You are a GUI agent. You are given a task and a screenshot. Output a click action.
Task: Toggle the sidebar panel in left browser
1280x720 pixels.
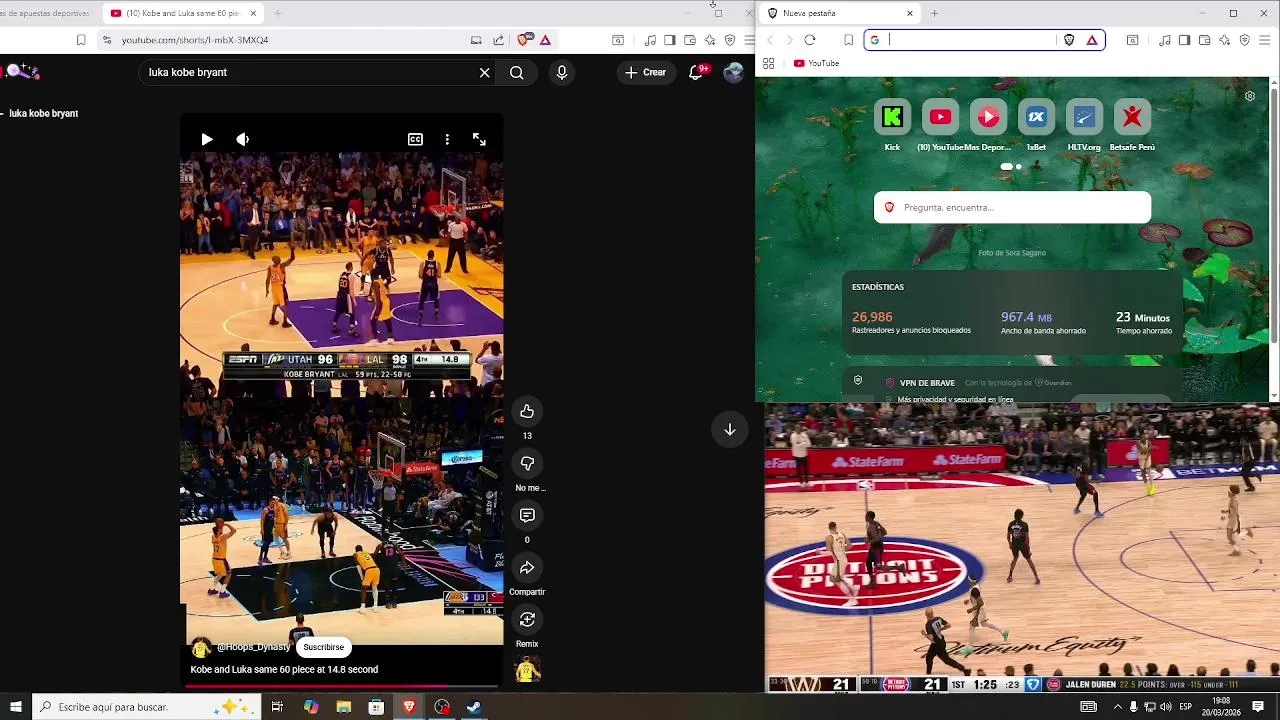(670, 40)
